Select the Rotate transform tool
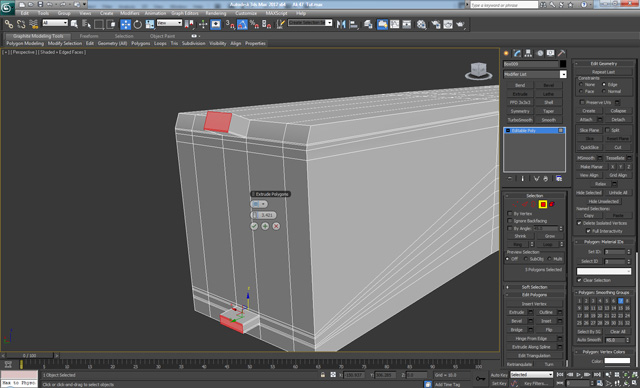This screenshot has width=640, height=388. (x=138, y=24)
